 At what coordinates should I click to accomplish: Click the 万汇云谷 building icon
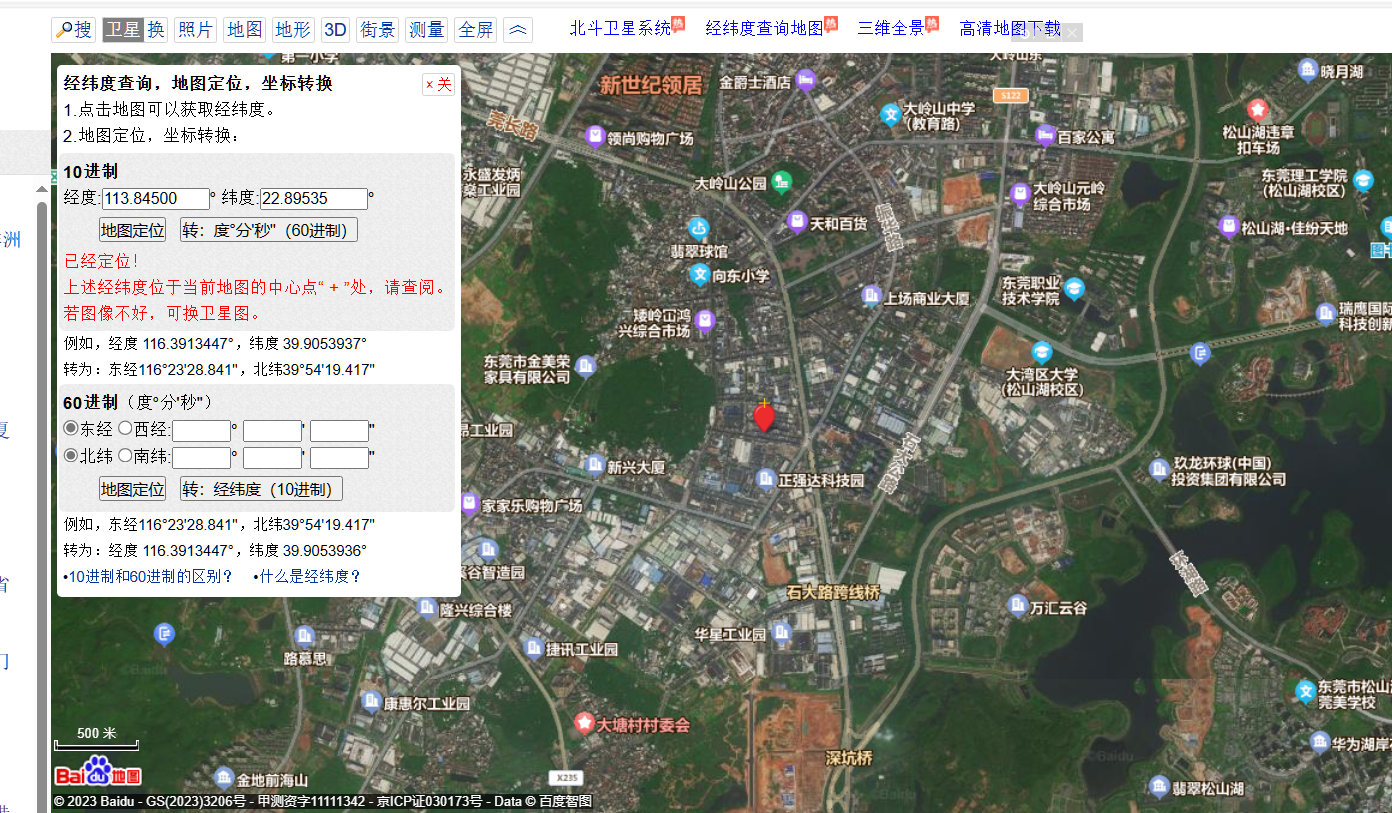pyautogui.click(x=1018, y=606)
